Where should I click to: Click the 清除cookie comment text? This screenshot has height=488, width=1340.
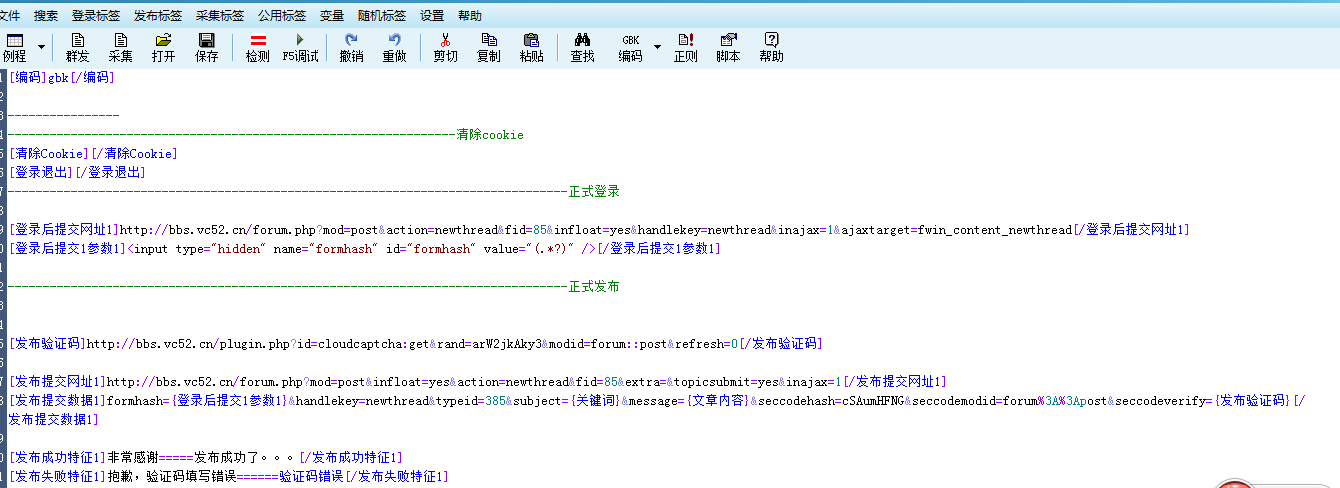490,135
